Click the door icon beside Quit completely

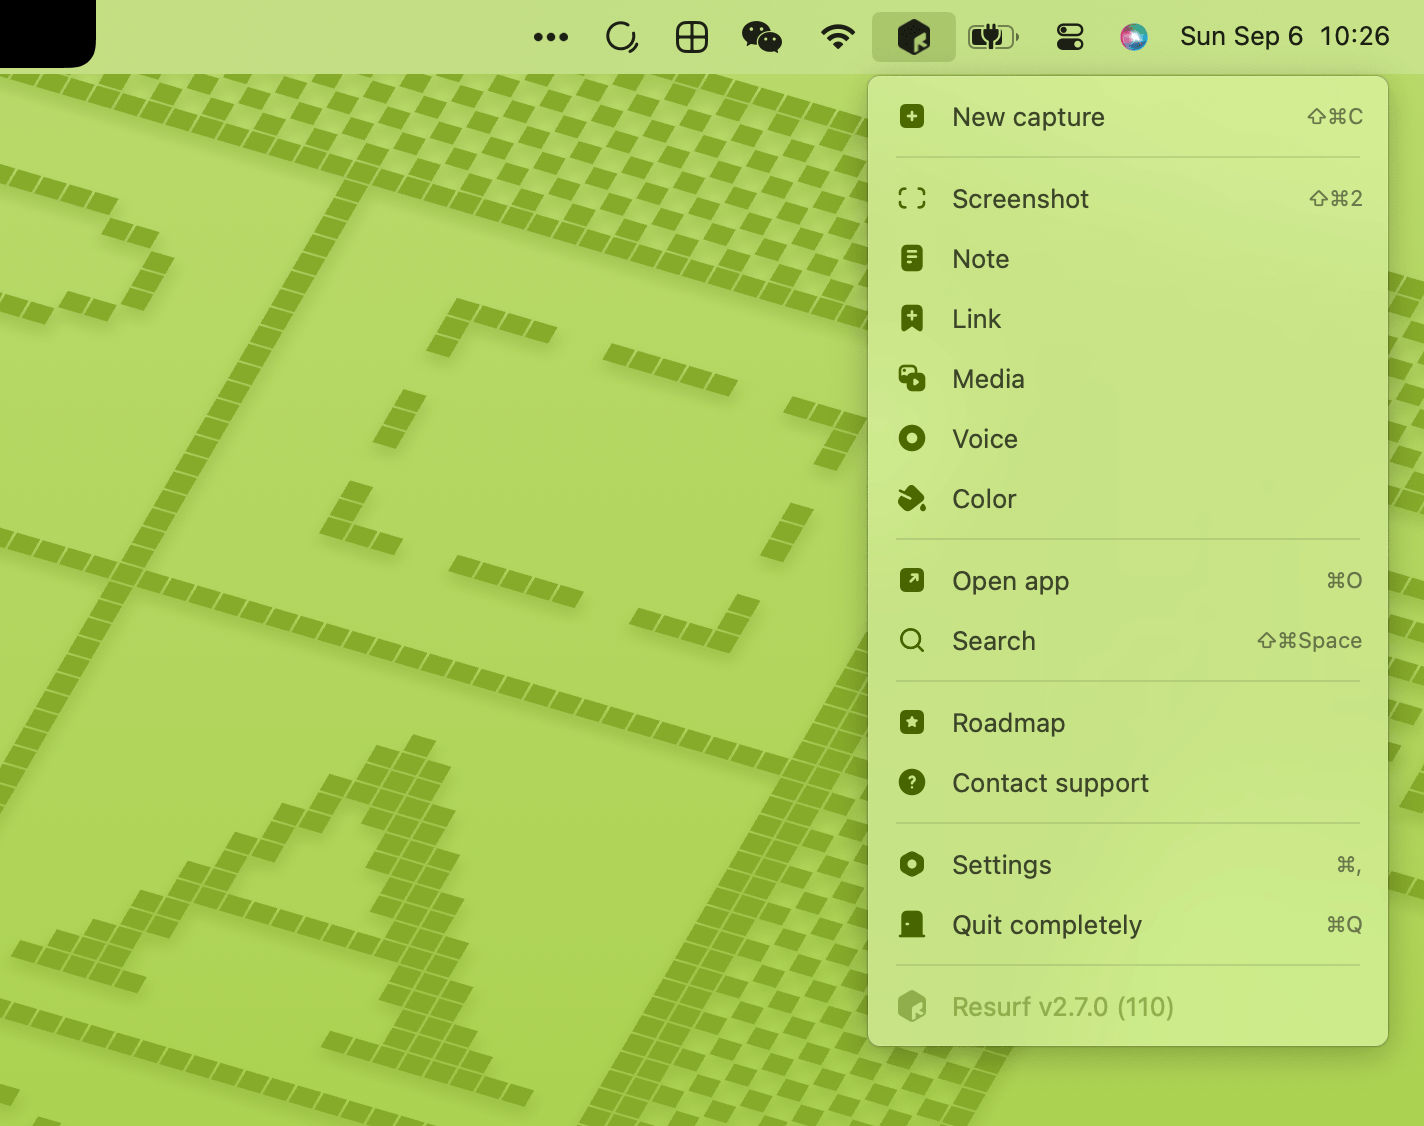pyautogui.click(x=912, y=925)
